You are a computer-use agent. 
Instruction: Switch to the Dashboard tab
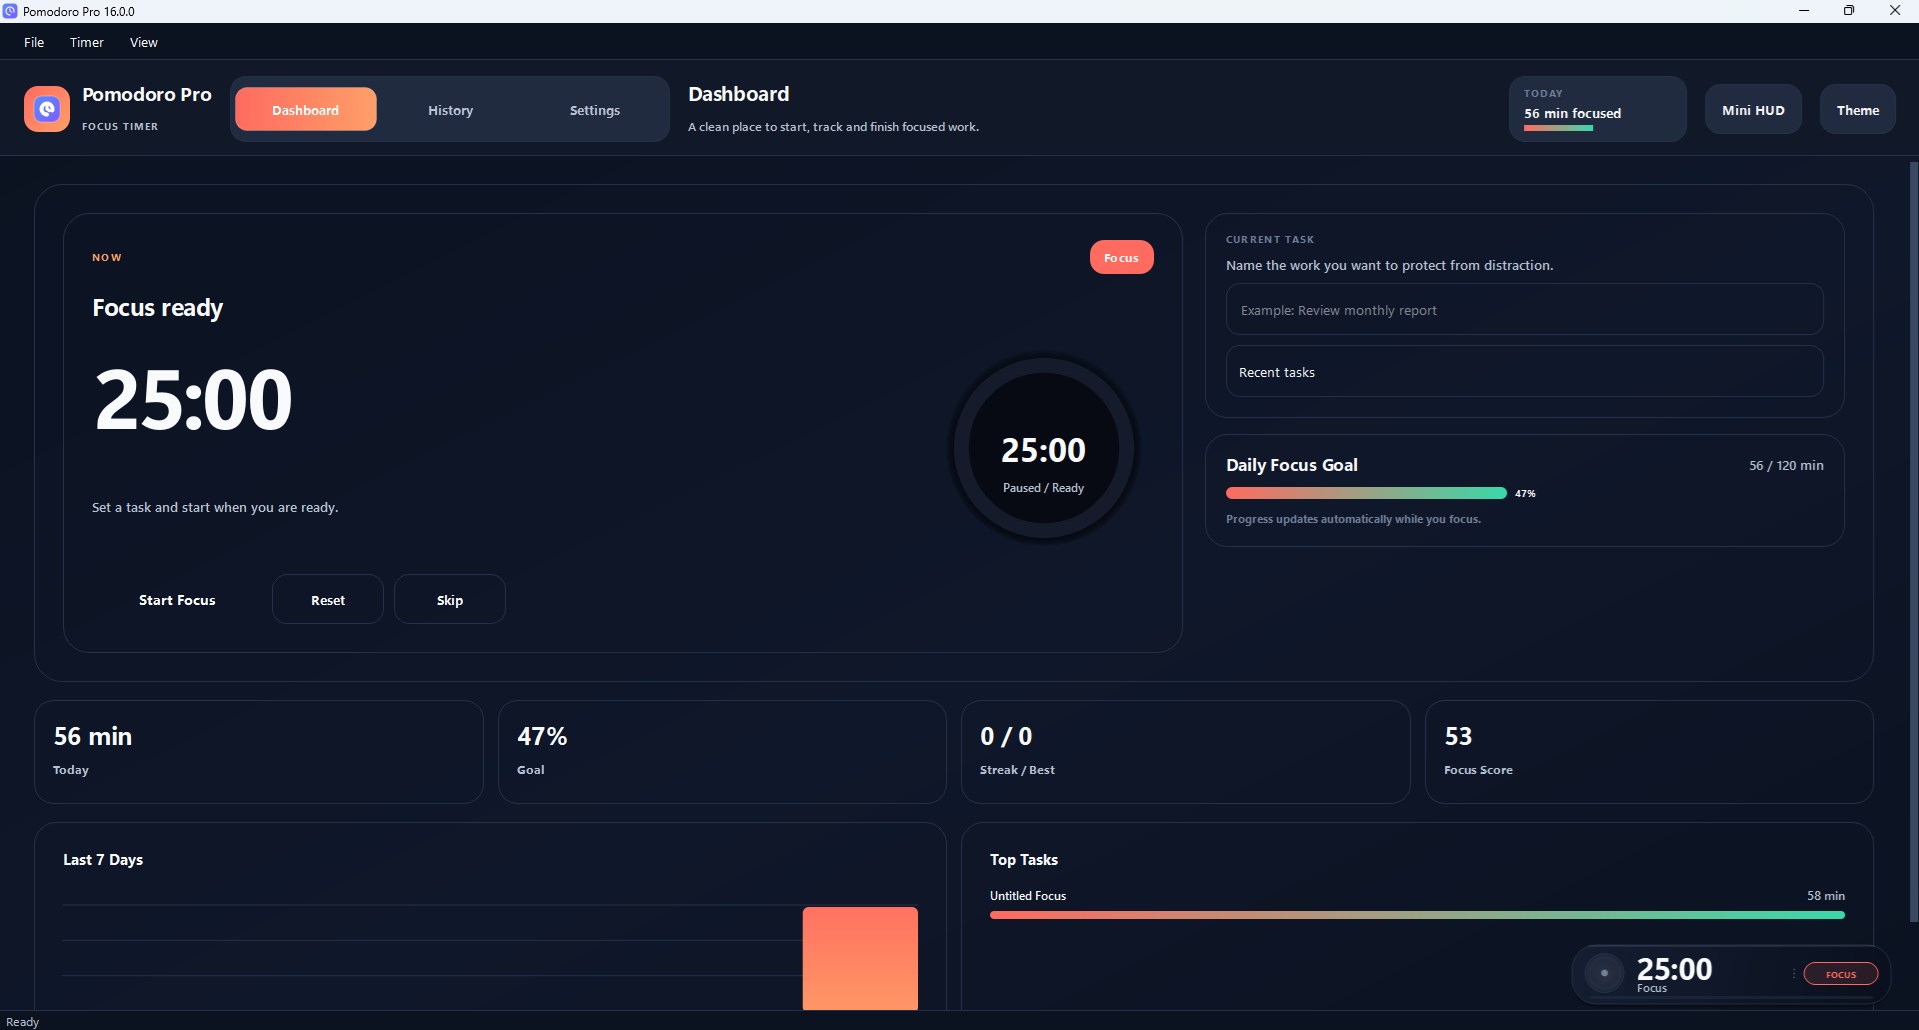point(305,110)
